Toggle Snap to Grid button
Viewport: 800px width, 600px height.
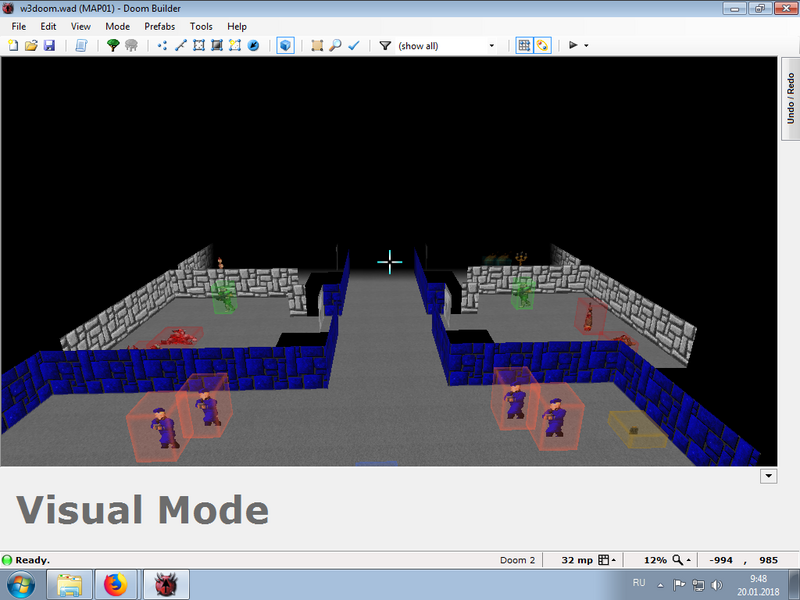[x=524, y=45]
